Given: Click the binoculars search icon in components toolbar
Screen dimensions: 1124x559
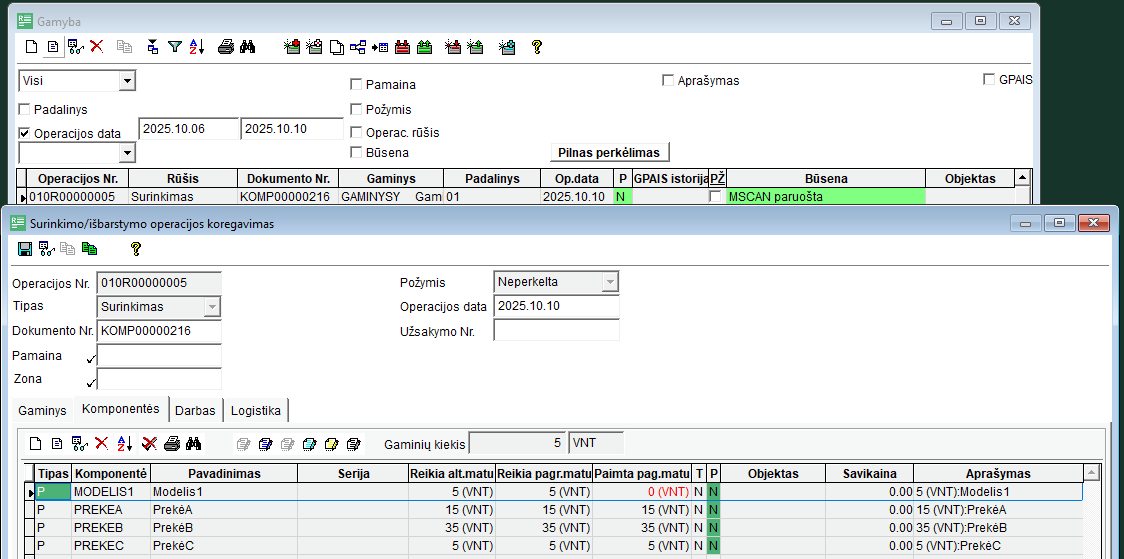Looking at the screenshot, I should [194, 443].
